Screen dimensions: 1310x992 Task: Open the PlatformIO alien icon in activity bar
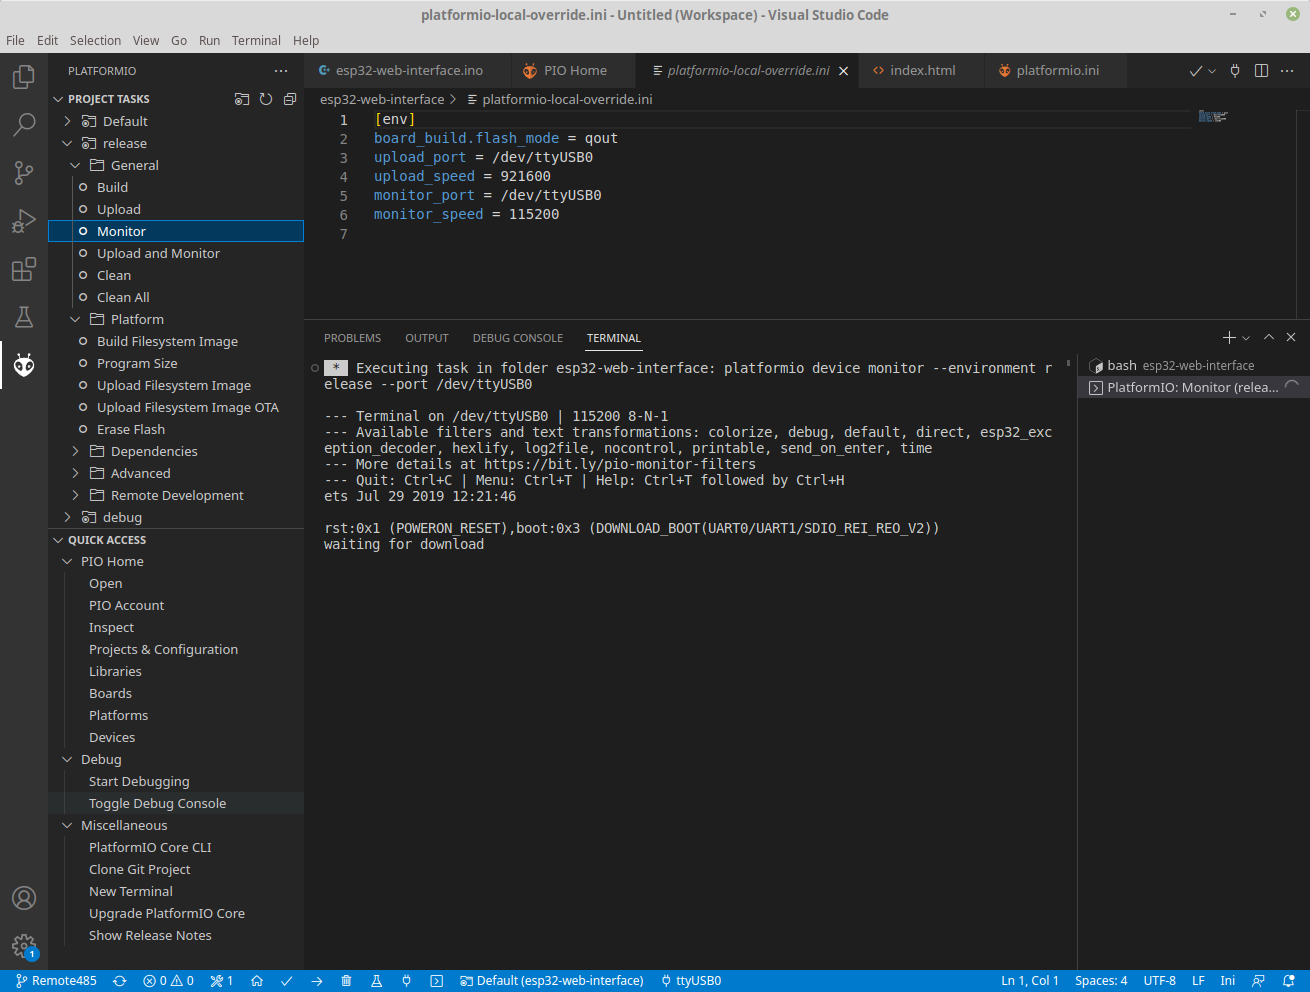click(24, 365)
